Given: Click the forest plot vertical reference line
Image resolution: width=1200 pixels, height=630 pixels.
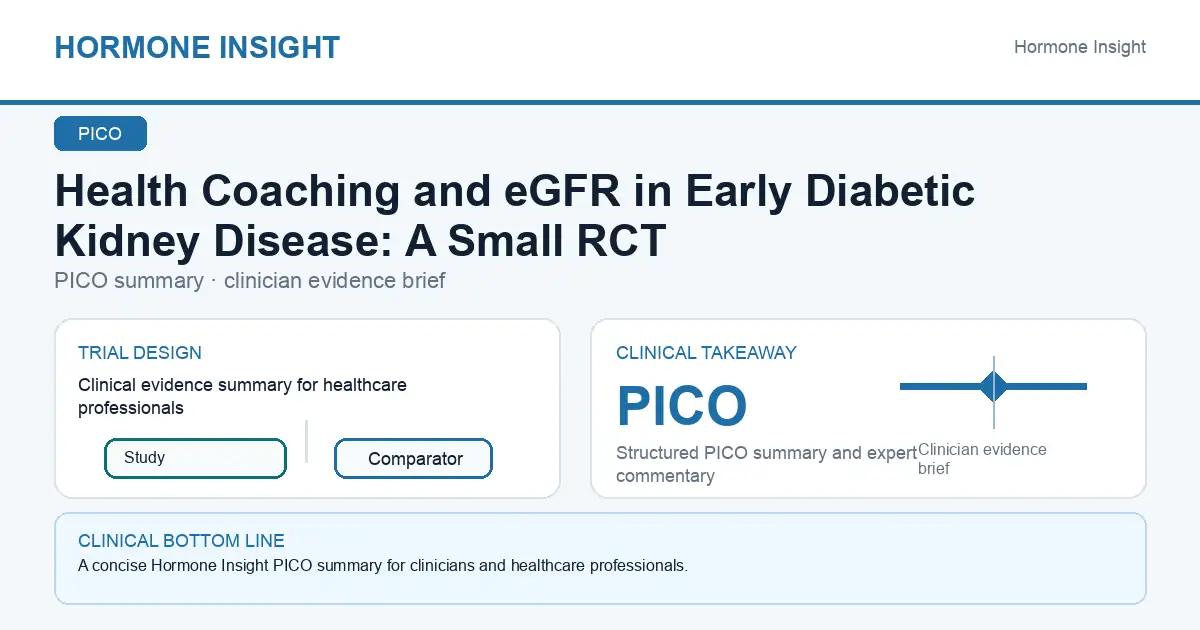Looking at the screenshot, I should tap(994, 392).
